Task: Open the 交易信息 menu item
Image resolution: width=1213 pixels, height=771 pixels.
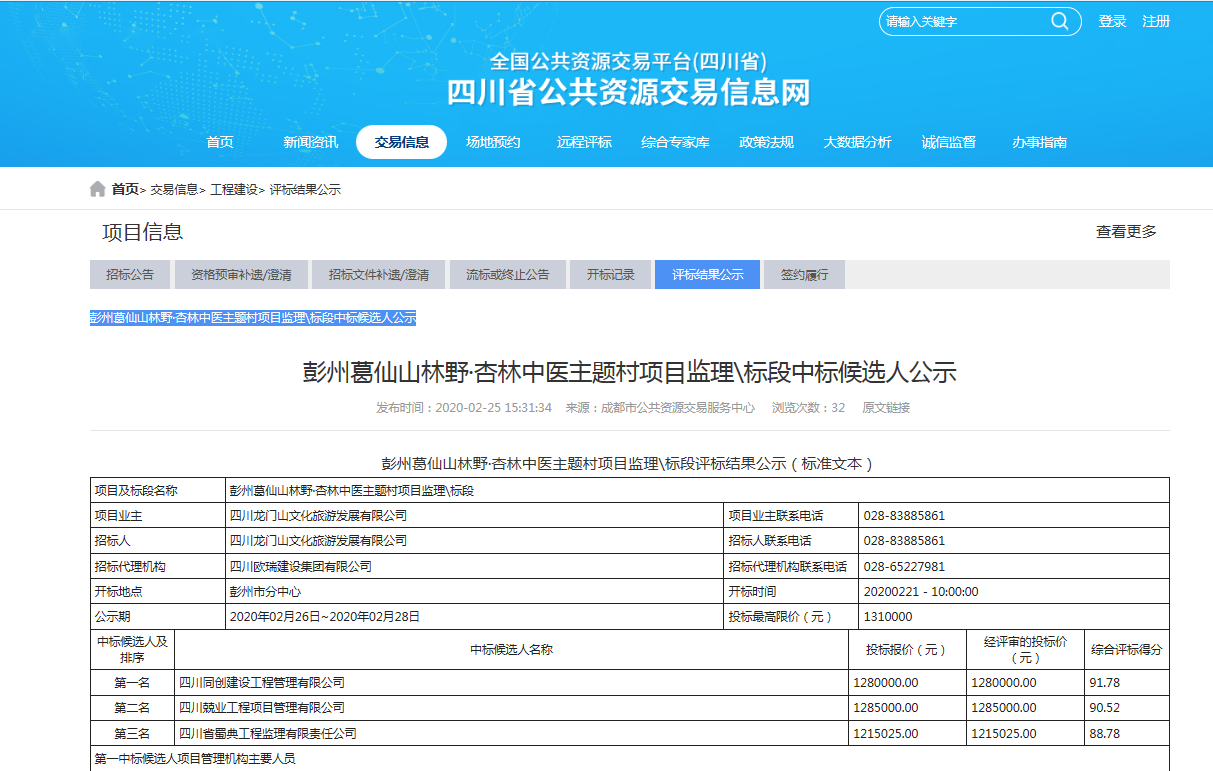Action: [x=401, y=142]
